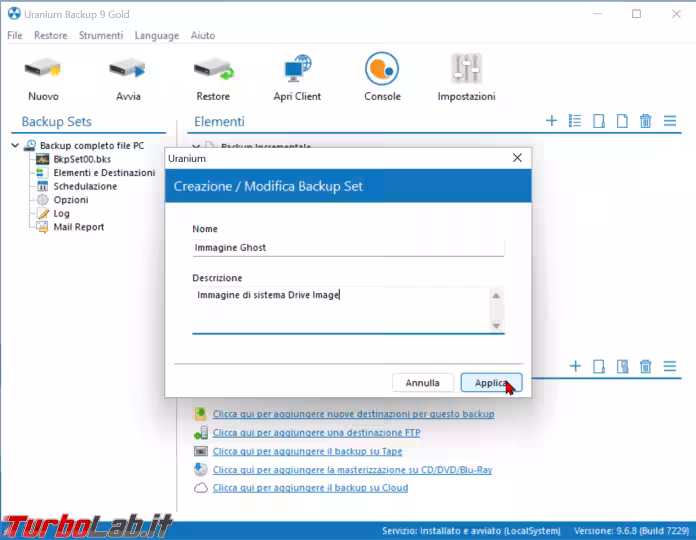Click the trash icon in the destinations header
Viewport: 696px width, 540px height.
[645, 367]
